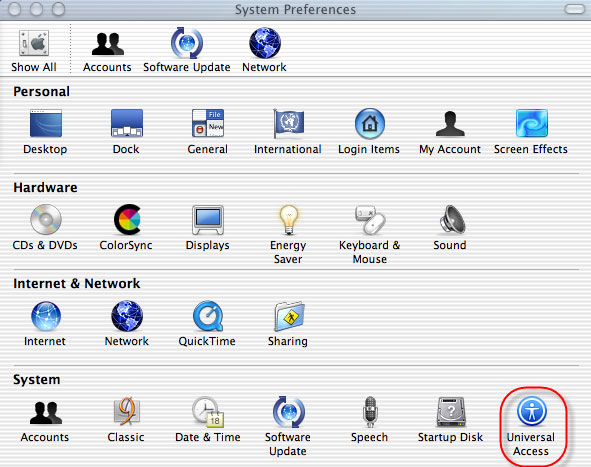Click the window minimize button

pyautogui.click(x=36, y=9)
